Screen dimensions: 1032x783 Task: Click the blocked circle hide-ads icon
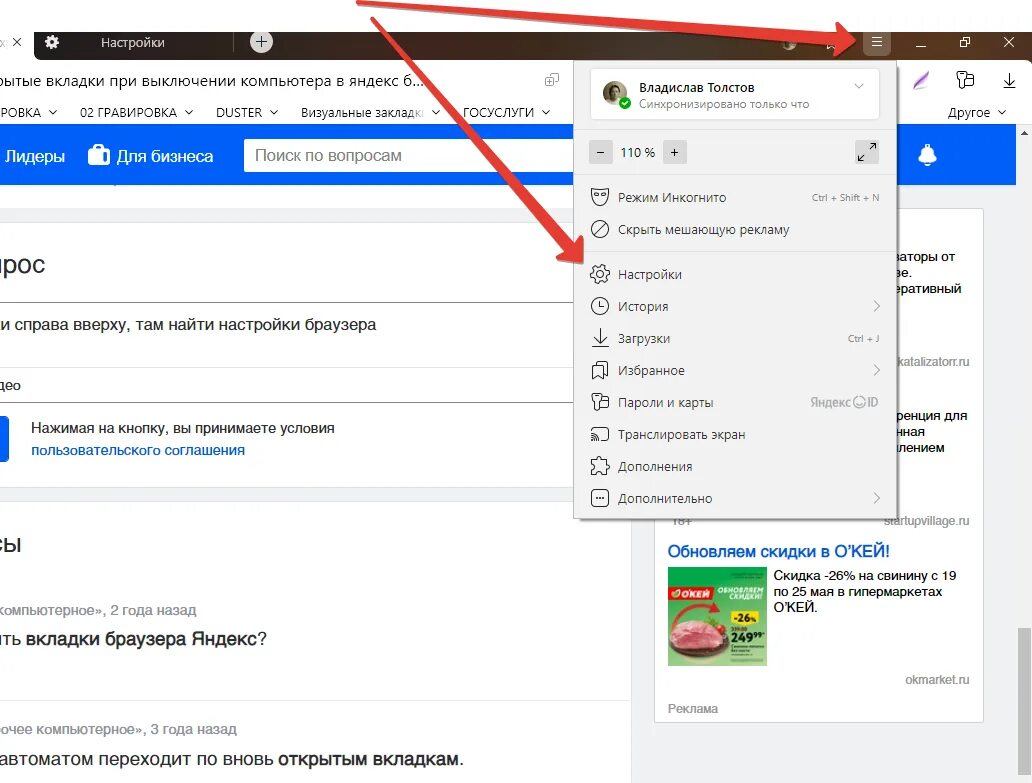tap(599, 229)
